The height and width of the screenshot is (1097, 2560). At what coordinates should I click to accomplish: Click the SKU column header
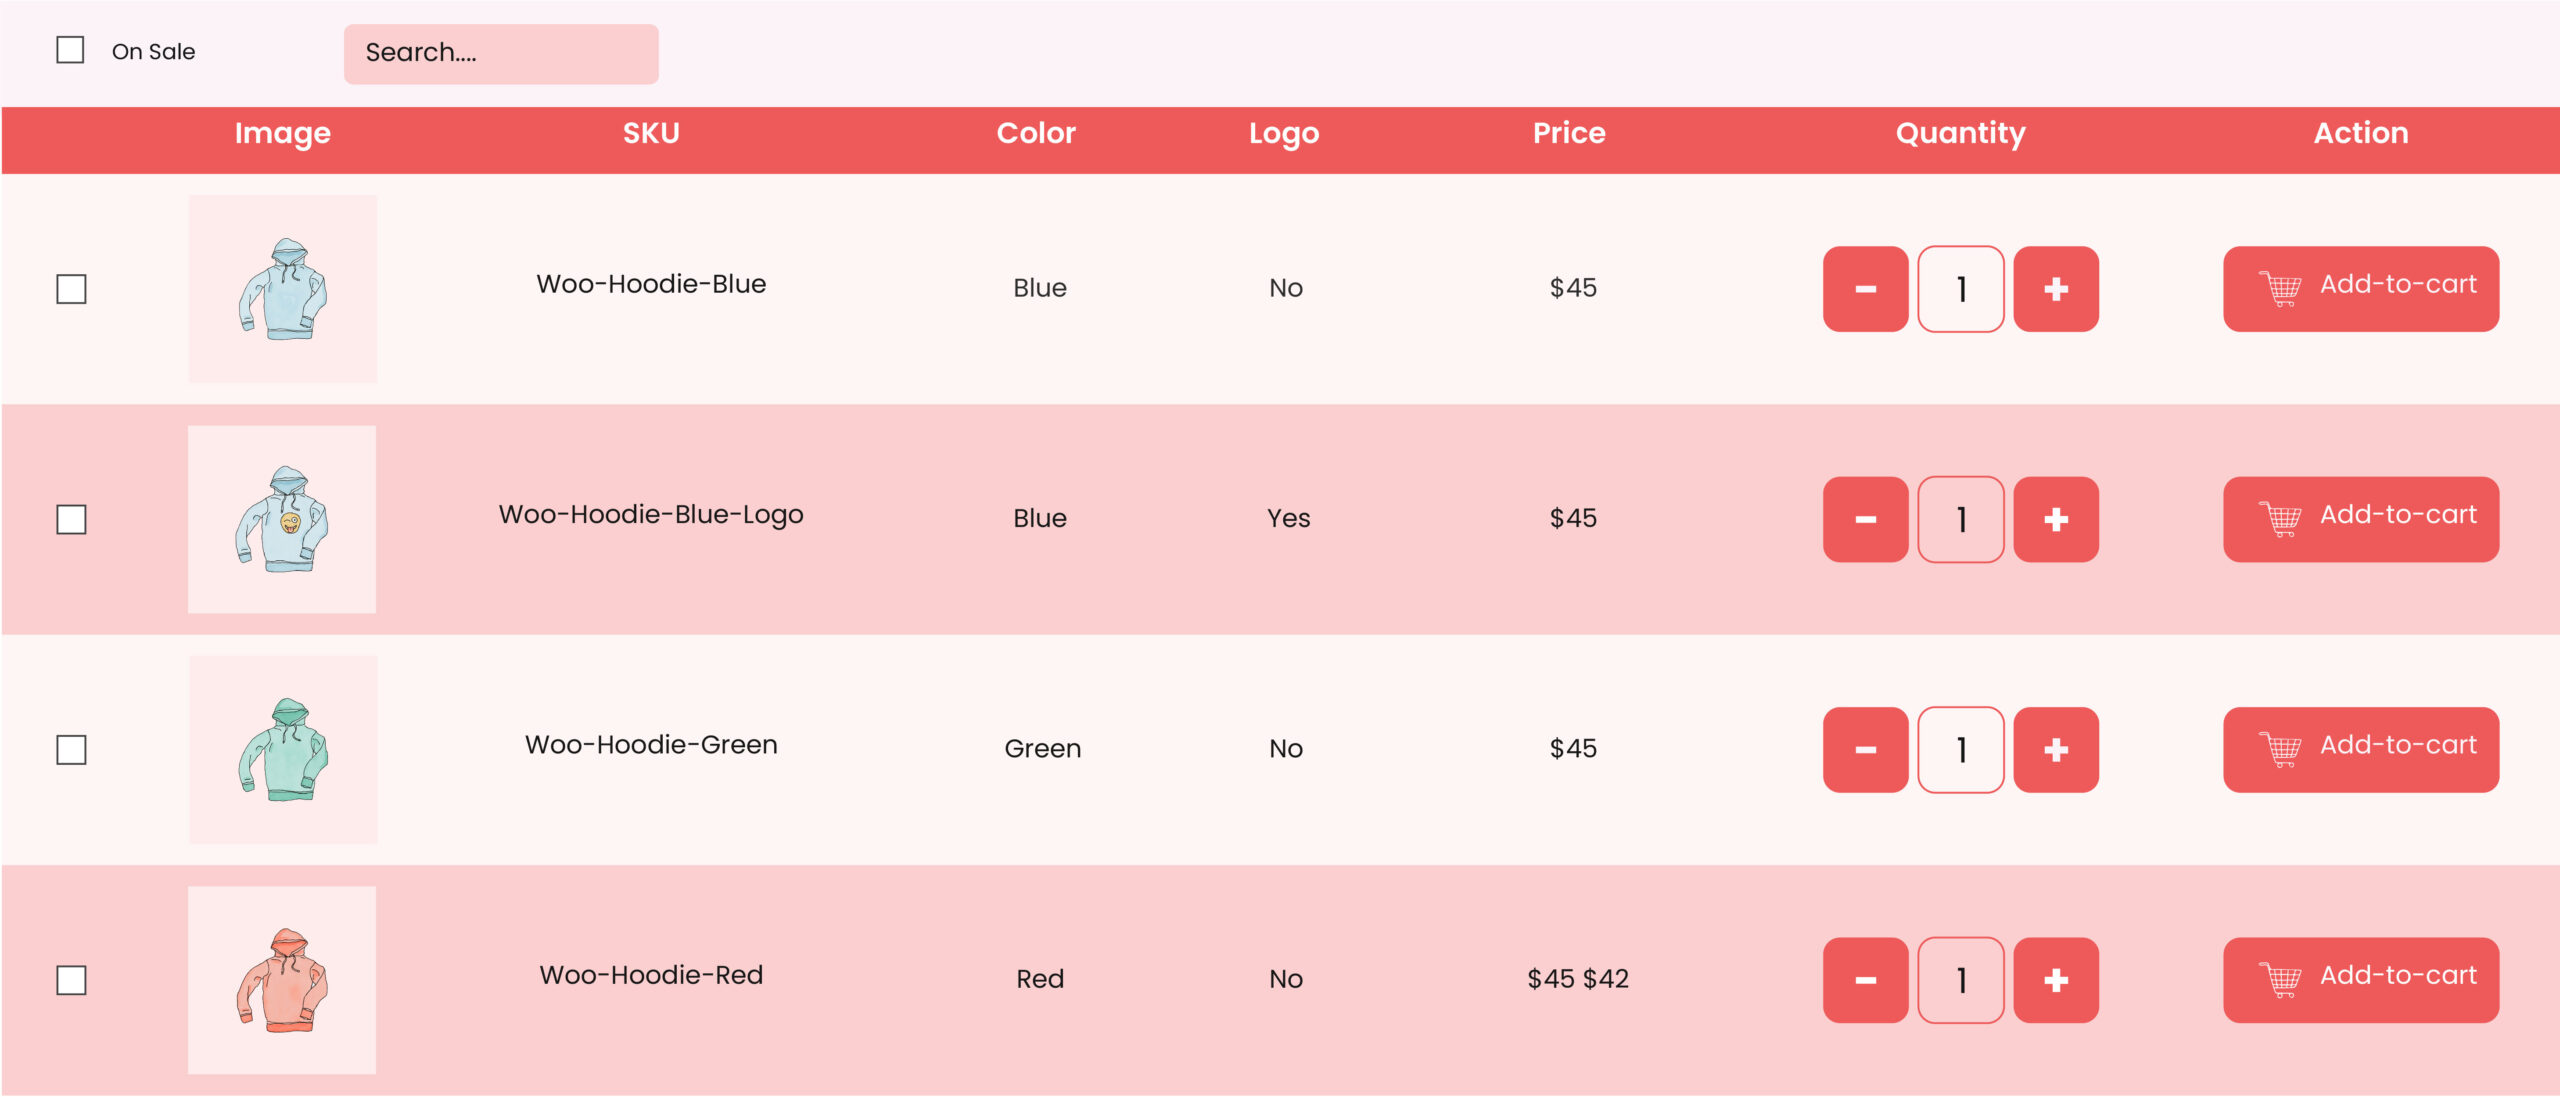click(651, 133)
